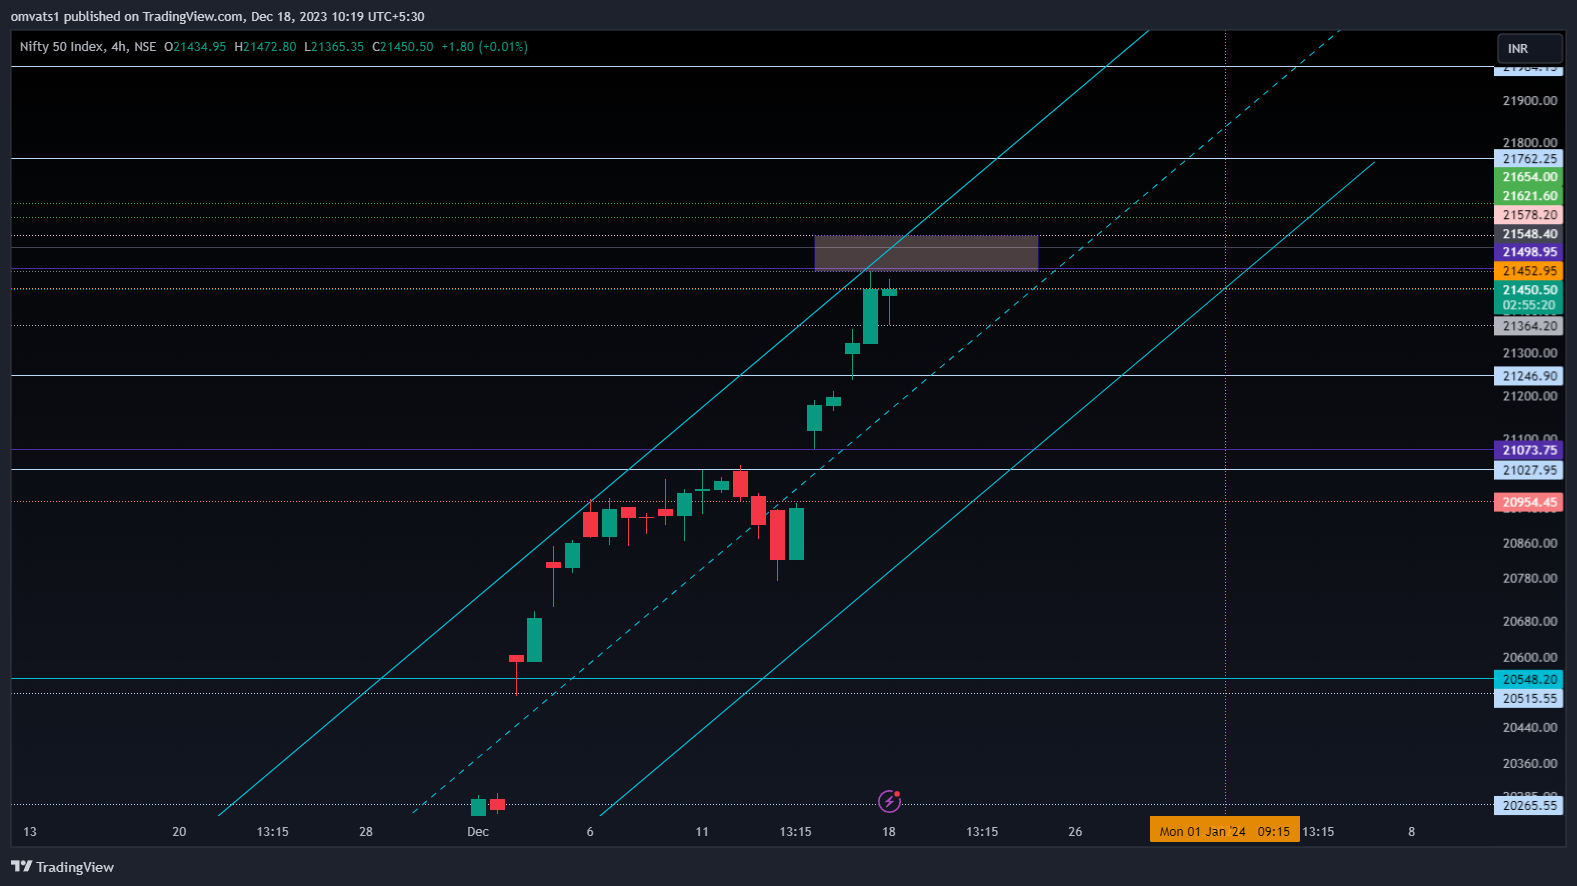This screenshot has width=1577, height=886.
Task: Click the purple lightning event icon
Action: (x=889, y=801)
